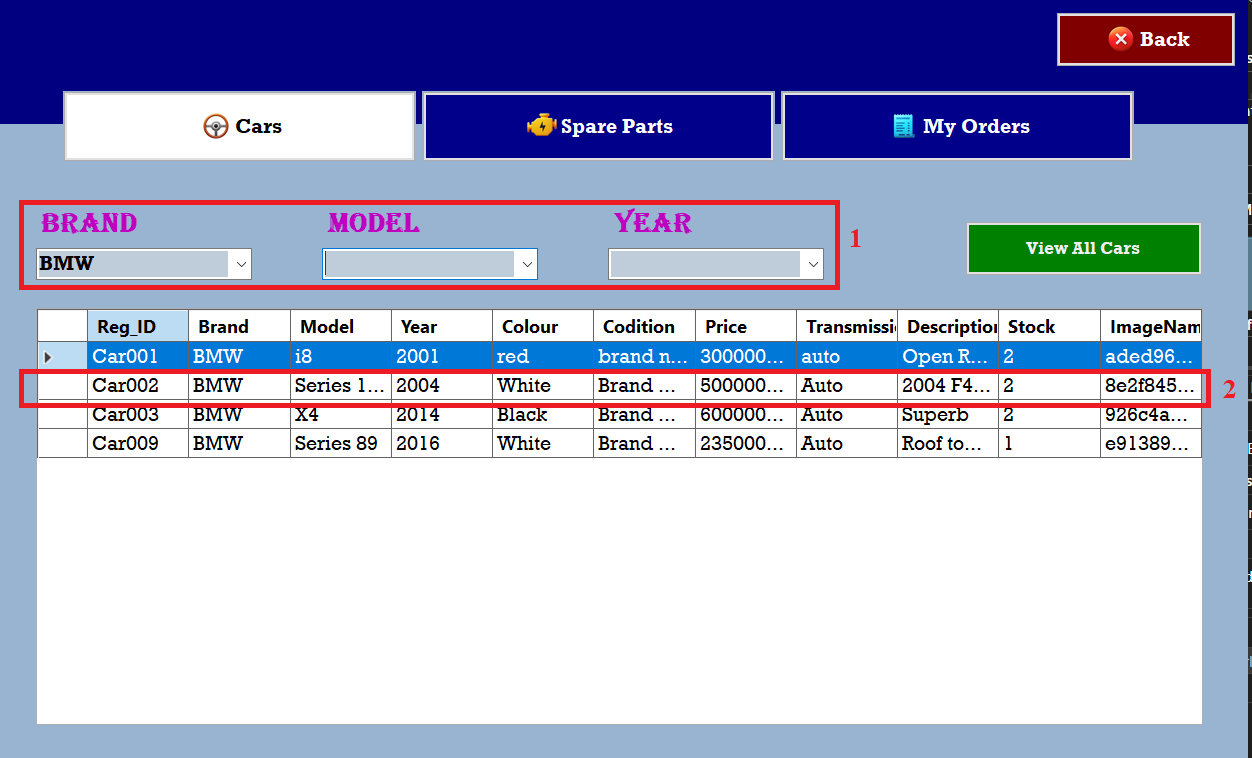The image size is (1252, 758).
Task: Switch to the Cars tab
Action: pos(240,126)
